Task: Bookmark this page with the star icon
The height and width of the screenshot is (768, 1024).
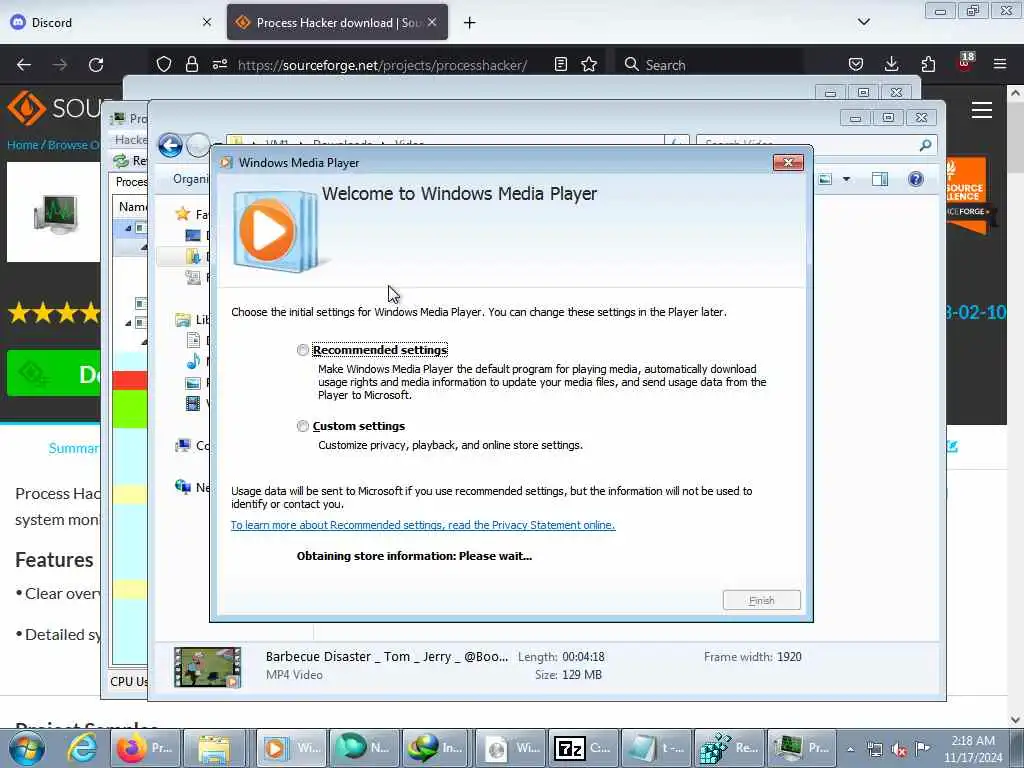Action: coord(589,64)
